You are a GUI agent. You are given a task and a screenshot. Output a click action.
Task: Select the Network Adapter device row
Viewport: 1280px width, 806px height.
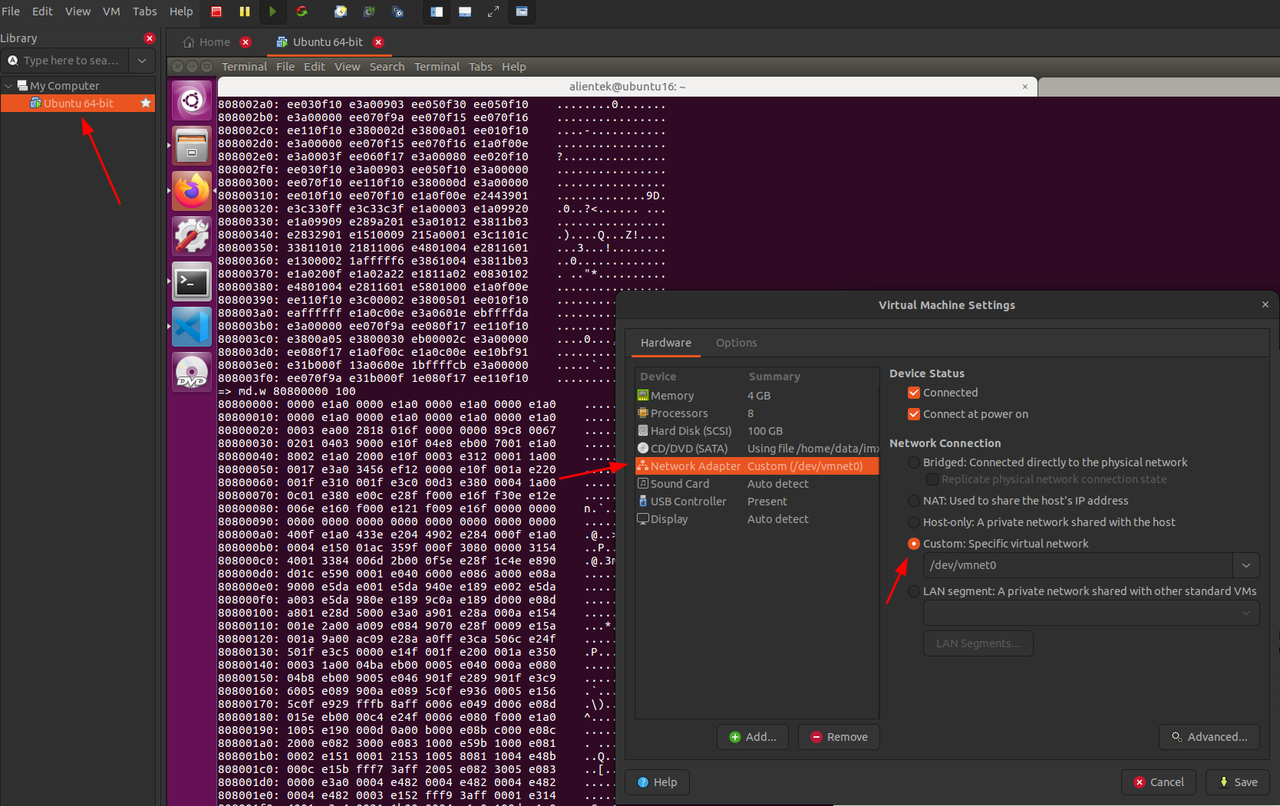756,466
